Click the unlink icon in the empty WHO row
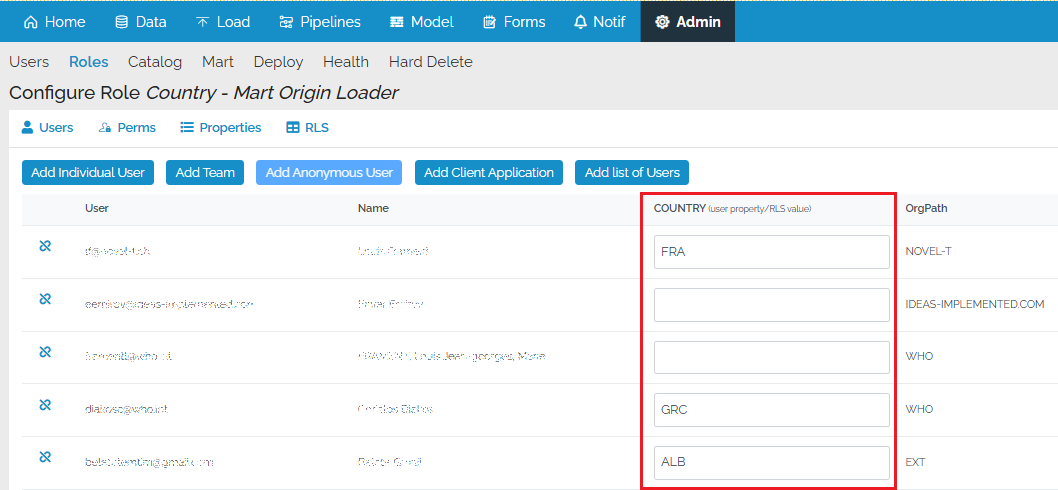 (45, 352)
